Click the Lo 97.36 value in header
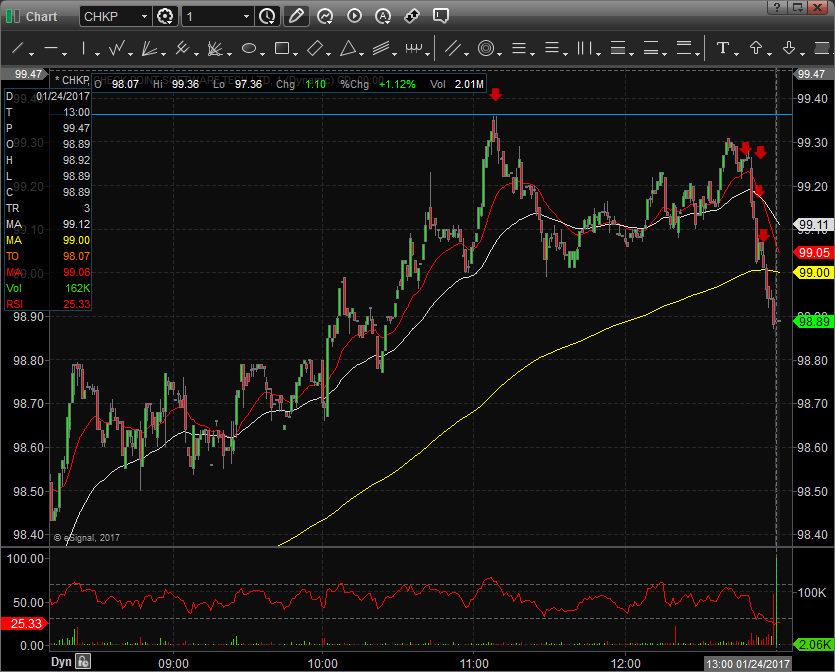Viewport: 835px width, 672px height. click(x=248, y=84)
